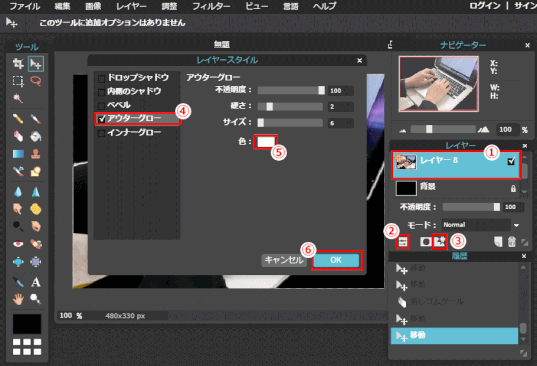537x366 pixels.
Task: Open the モード Normal dropdown
Action: tap(480, 225)
